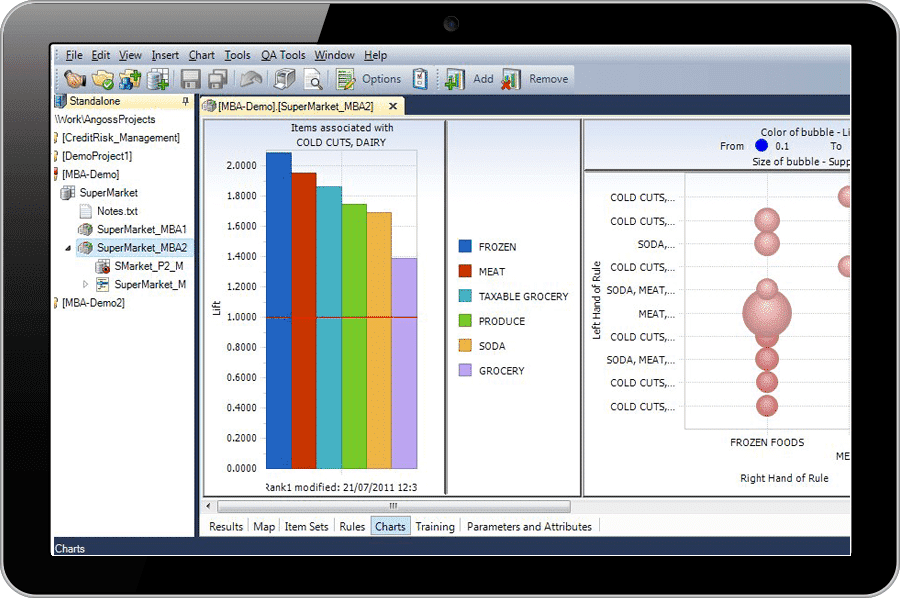Click the horizontal scrollbar below the bar chart
This screenshot has width=900, height=599.
(x=390, y=505)
